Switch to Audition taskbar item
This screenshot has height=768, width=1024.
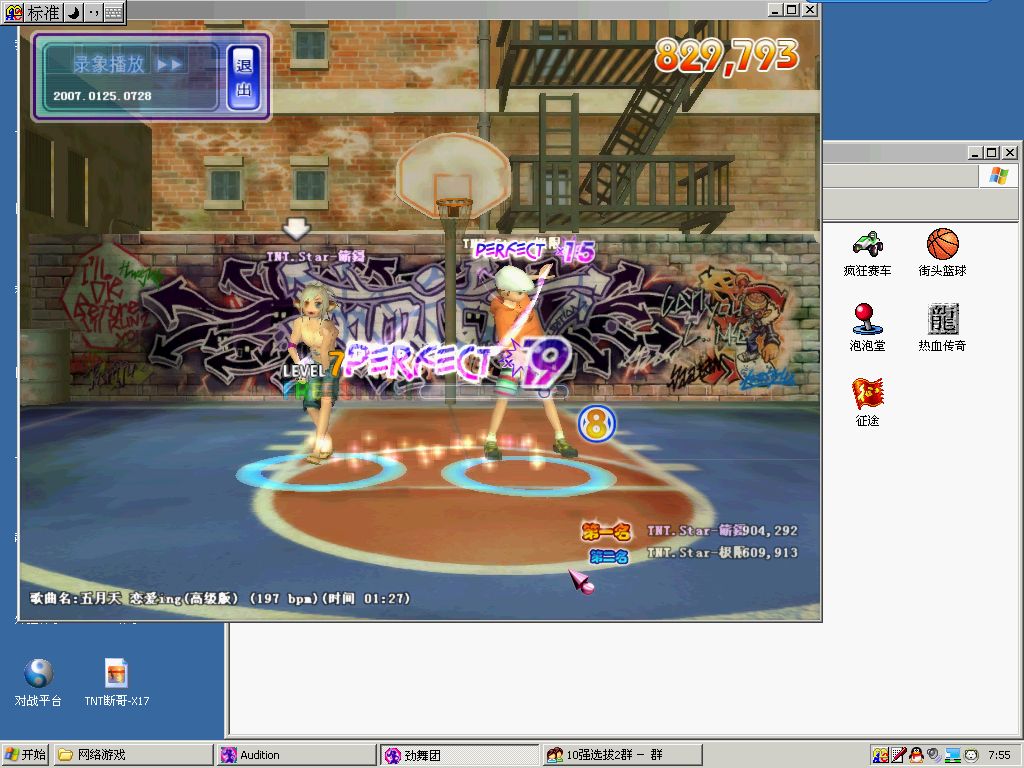(x=296, y=755)
